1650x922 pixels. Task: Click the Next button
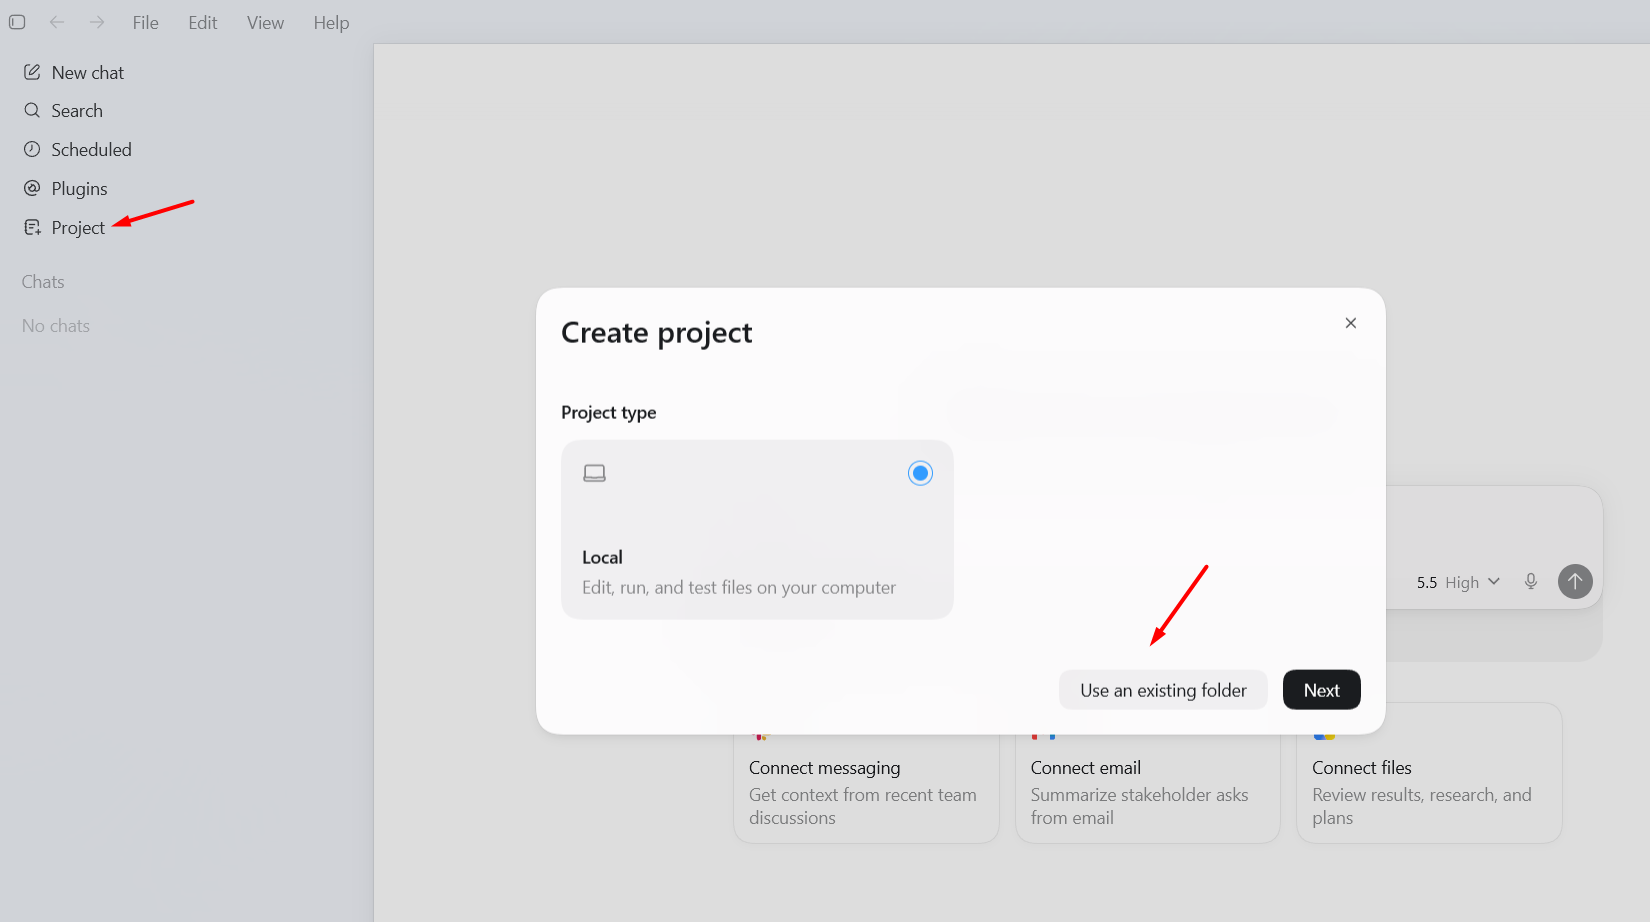[1321, 690]
